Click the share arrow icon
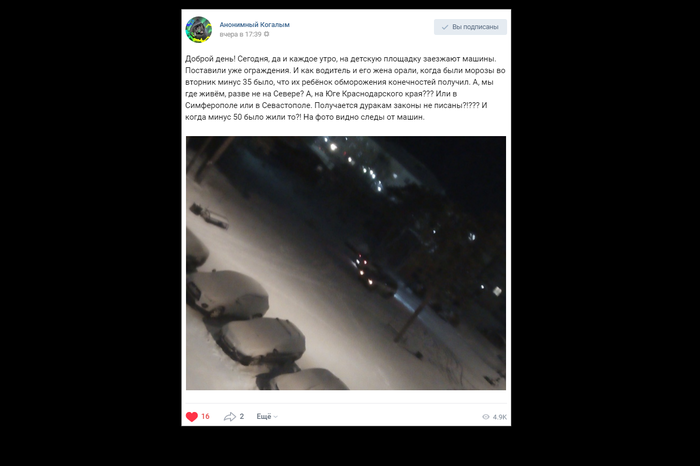Screen dimensions: 700x466 [229, 416]
